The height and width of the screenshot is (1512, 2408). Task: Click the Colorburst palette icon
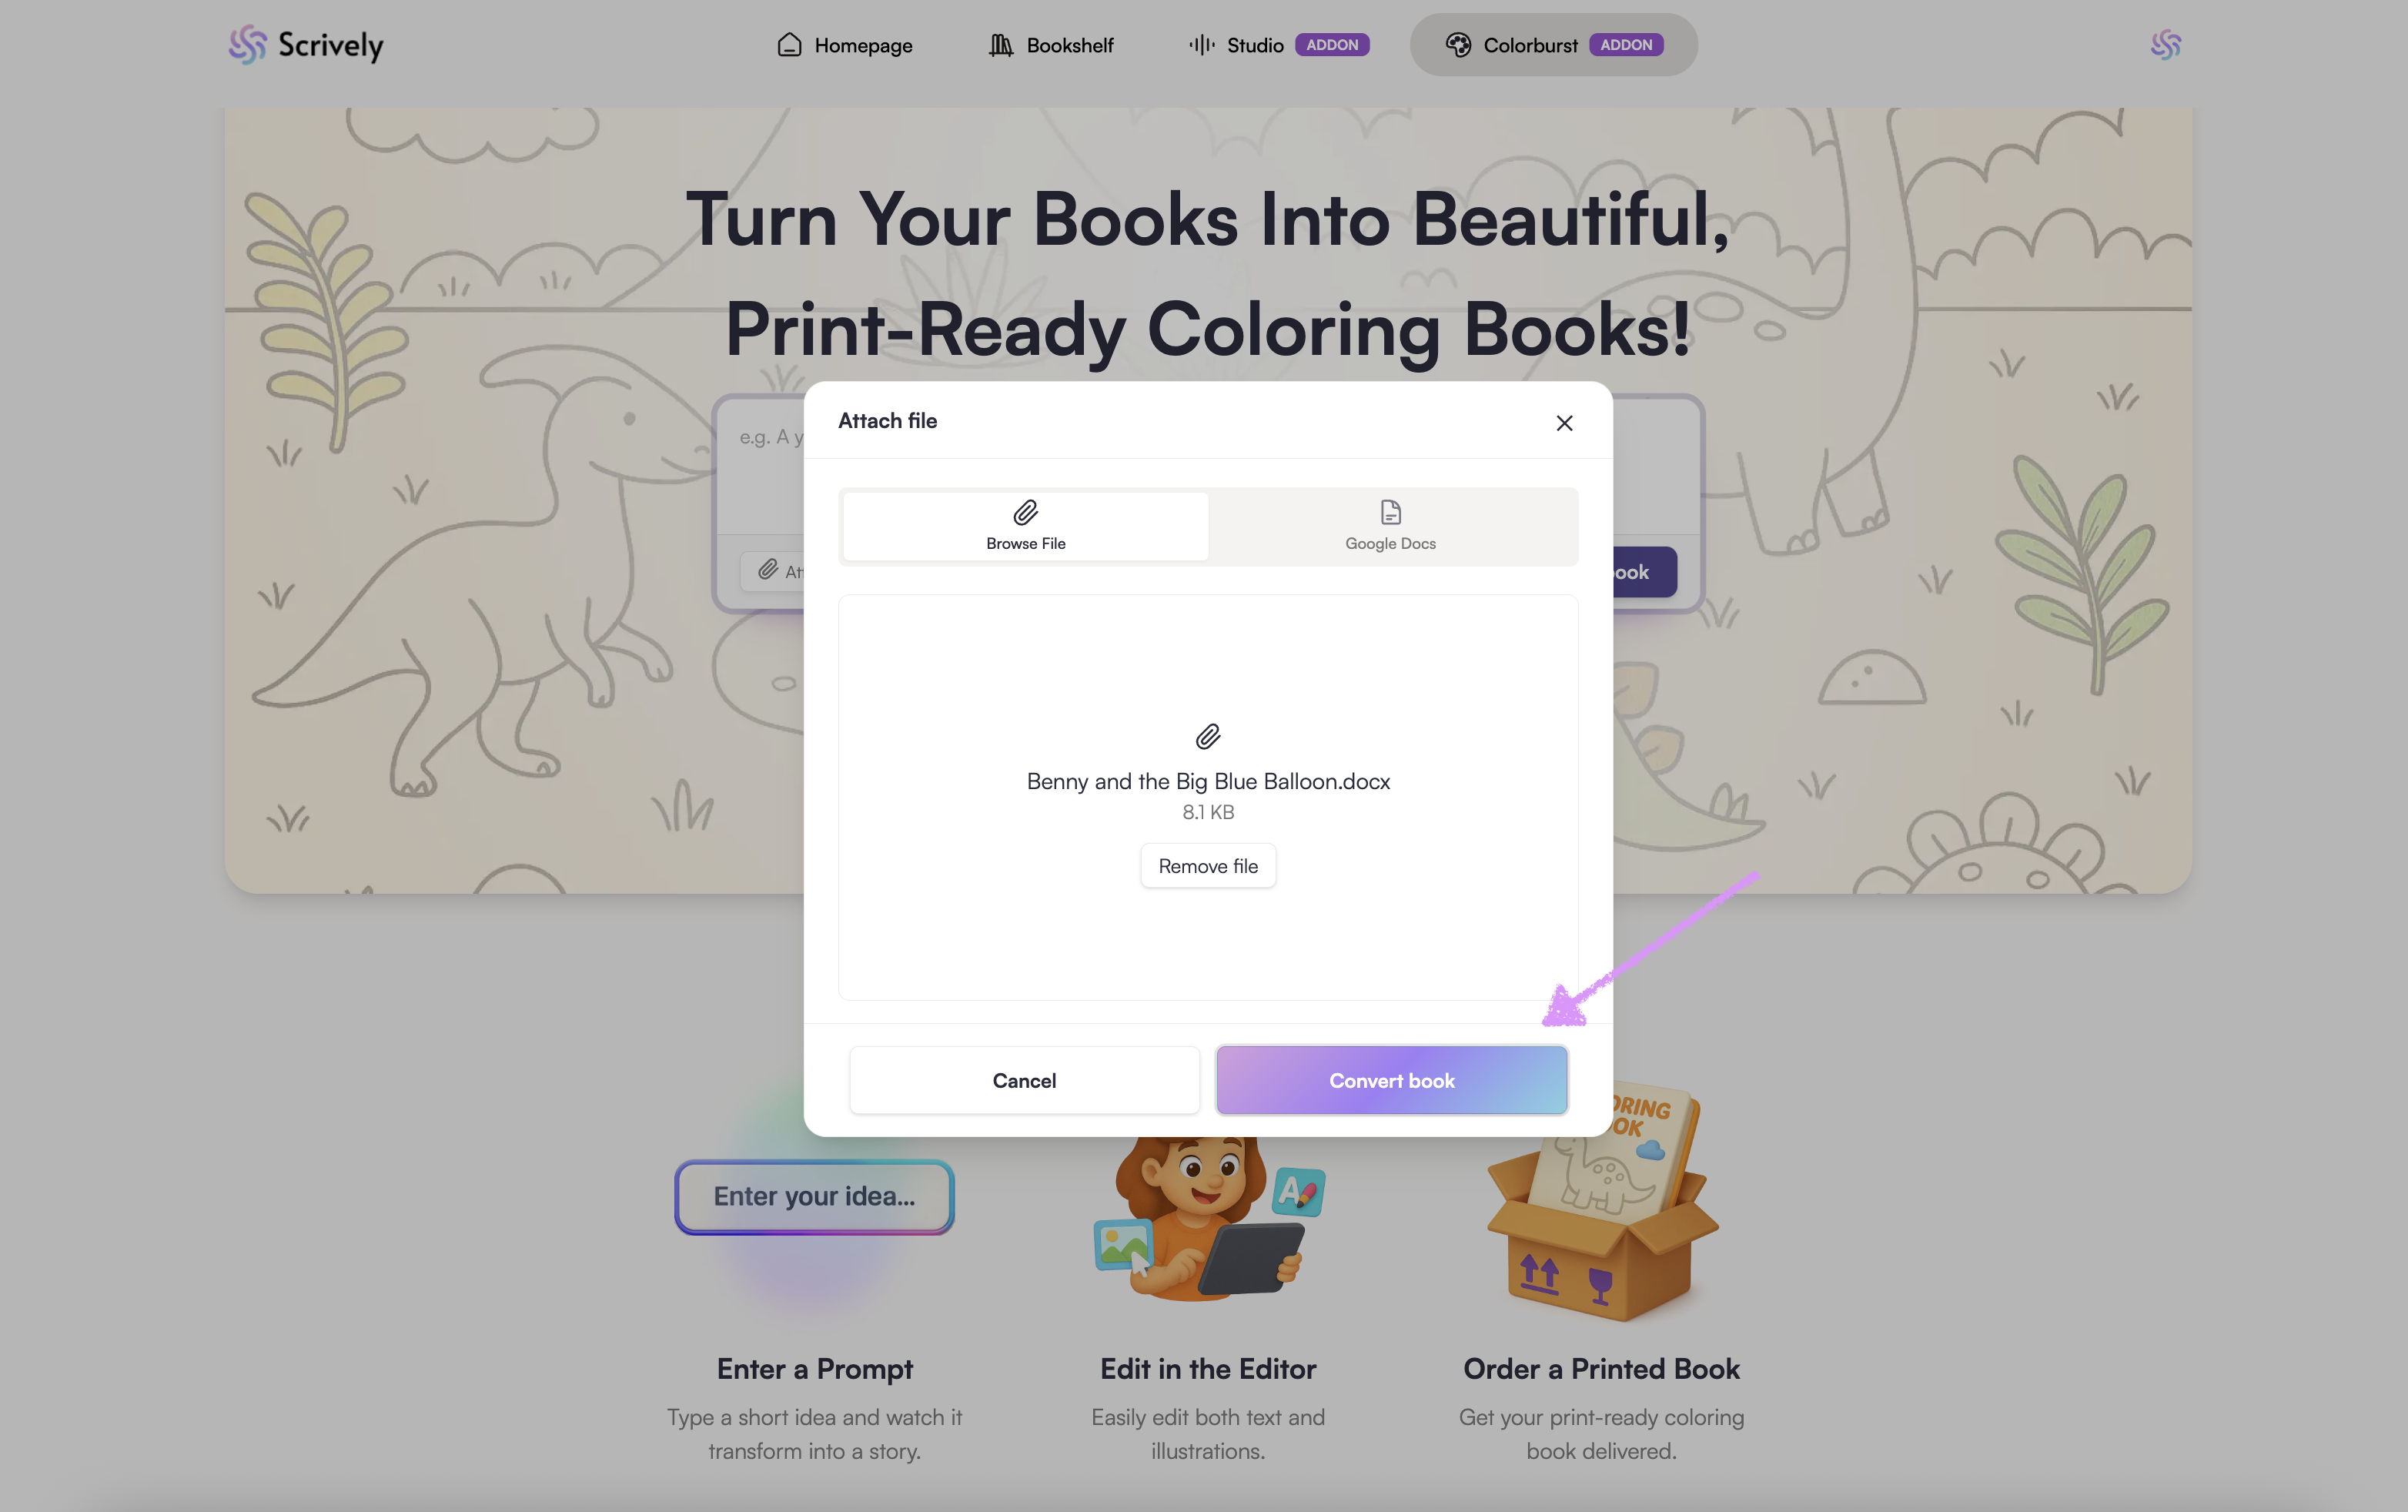click(1458, 45)
